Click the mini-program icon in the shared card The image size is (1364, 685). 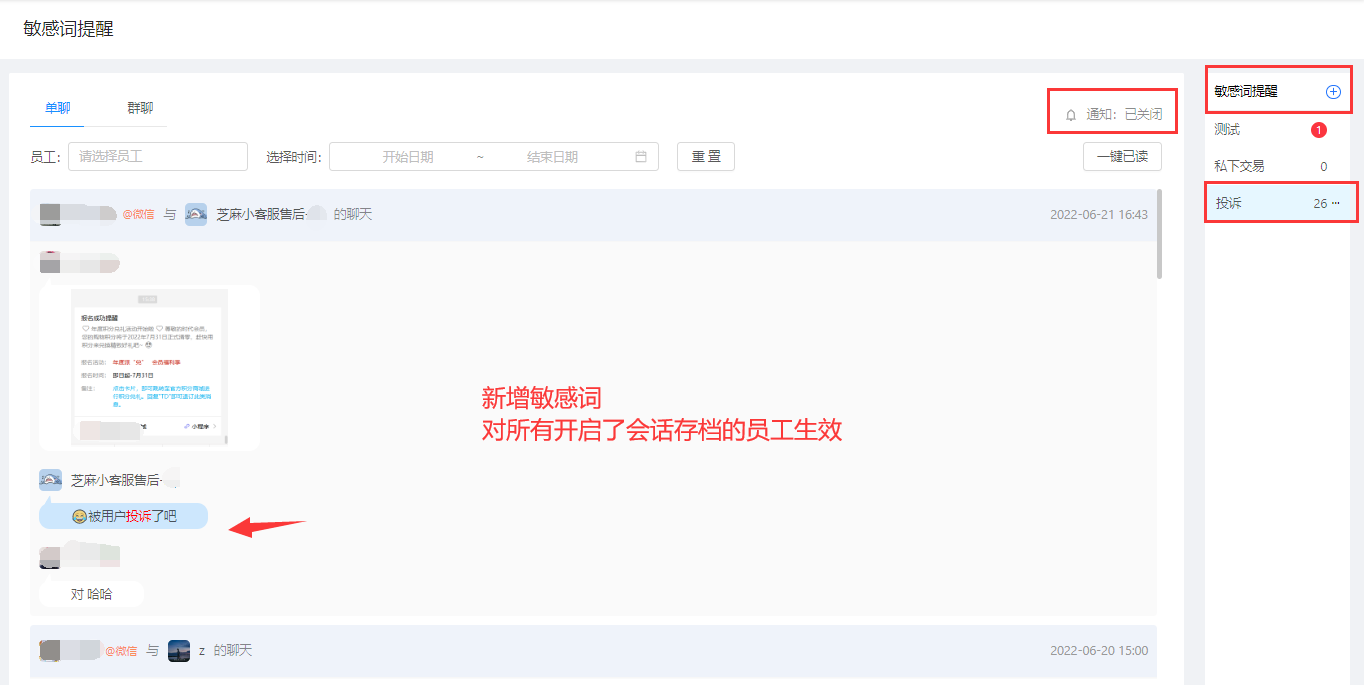(187, 427)
